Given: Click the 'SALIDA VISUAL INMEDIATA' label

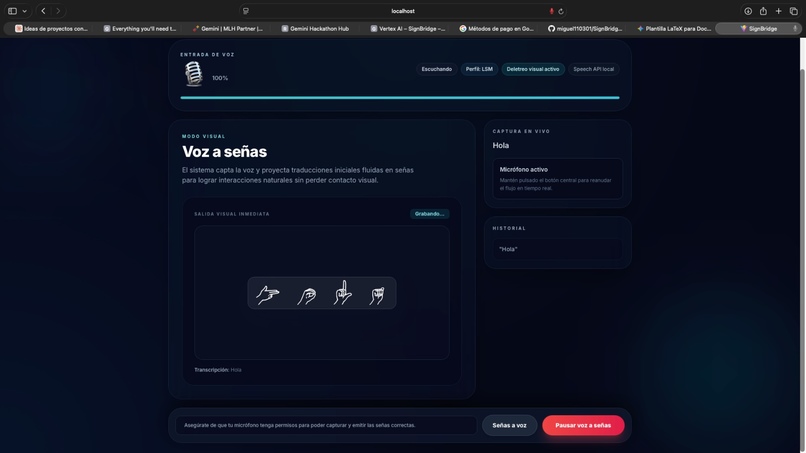Looking at the screenshot, I should pyautogui.click(x=232, y=214).
